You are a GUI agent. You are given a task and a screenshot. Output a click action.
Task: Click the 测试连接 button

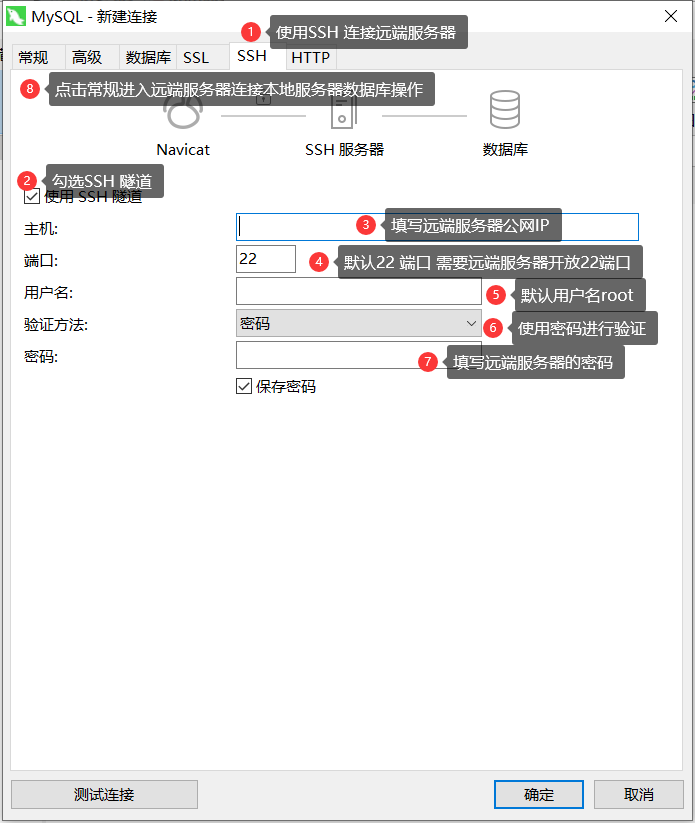pos(104,794)
